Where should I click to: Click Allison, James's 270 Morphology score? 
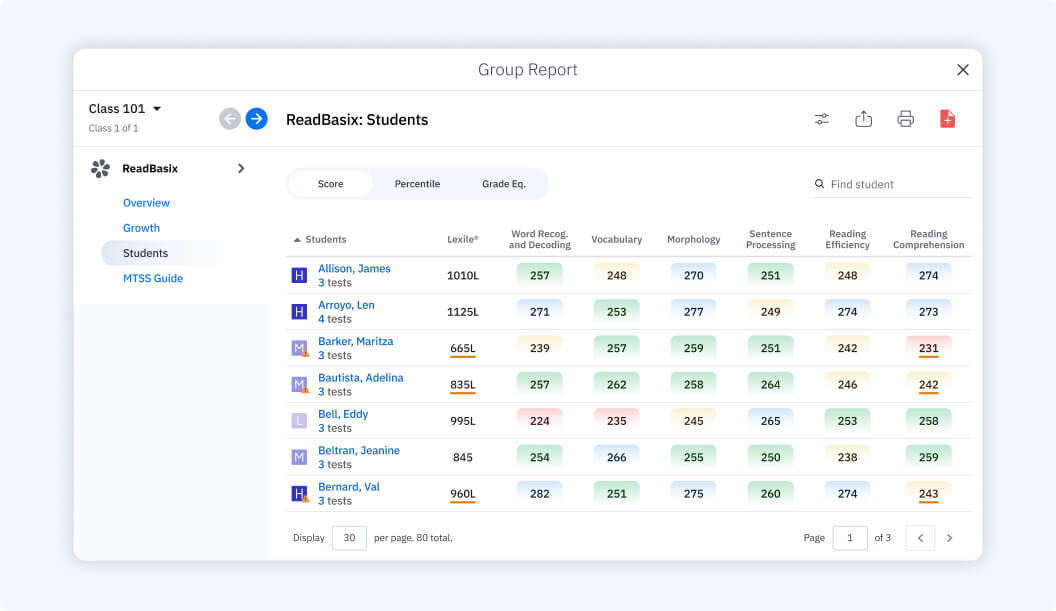(694, 276)
